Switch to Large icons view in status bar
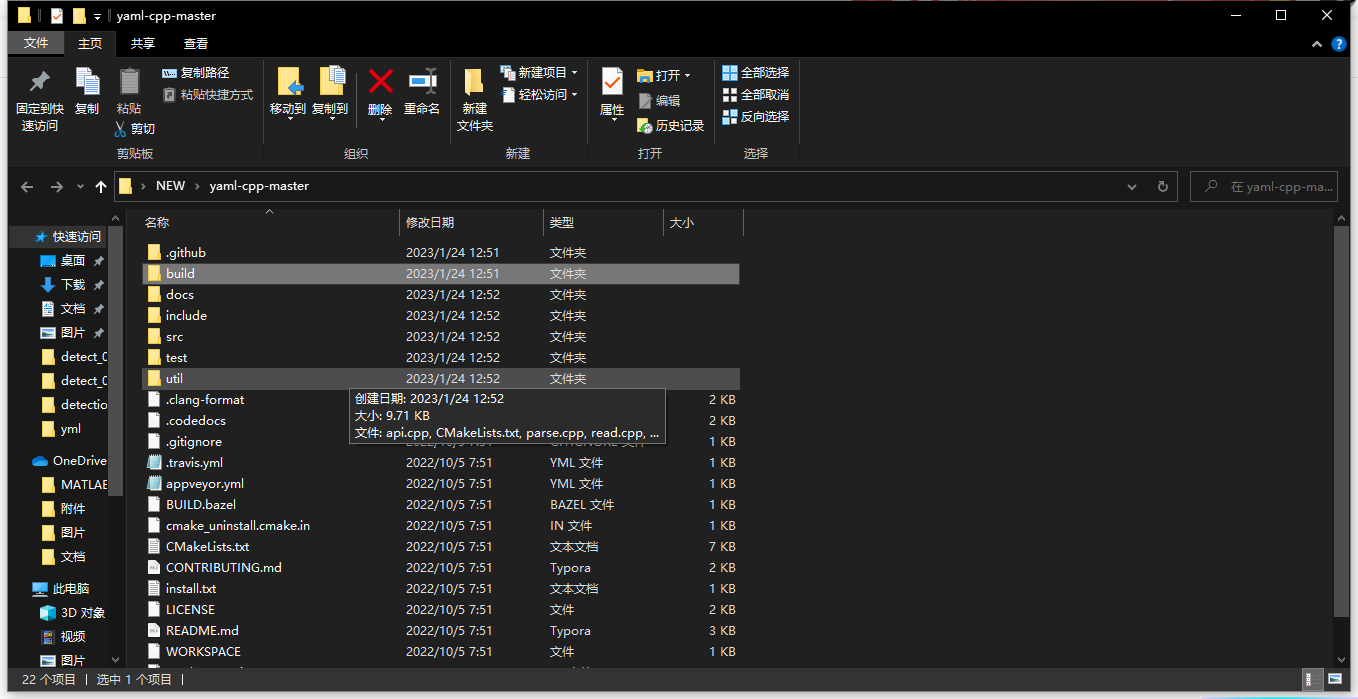This screenshot has height=699, width=1358. click(x=1336, y=681)
